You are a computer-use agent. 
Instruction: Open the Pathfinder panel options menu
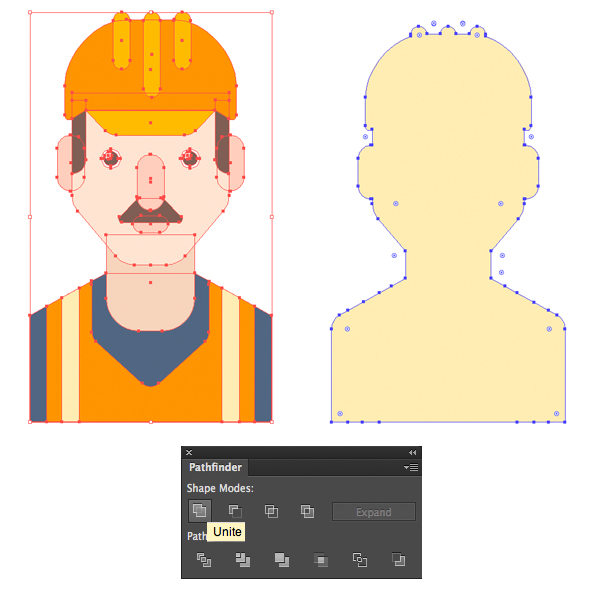[410, 467]
